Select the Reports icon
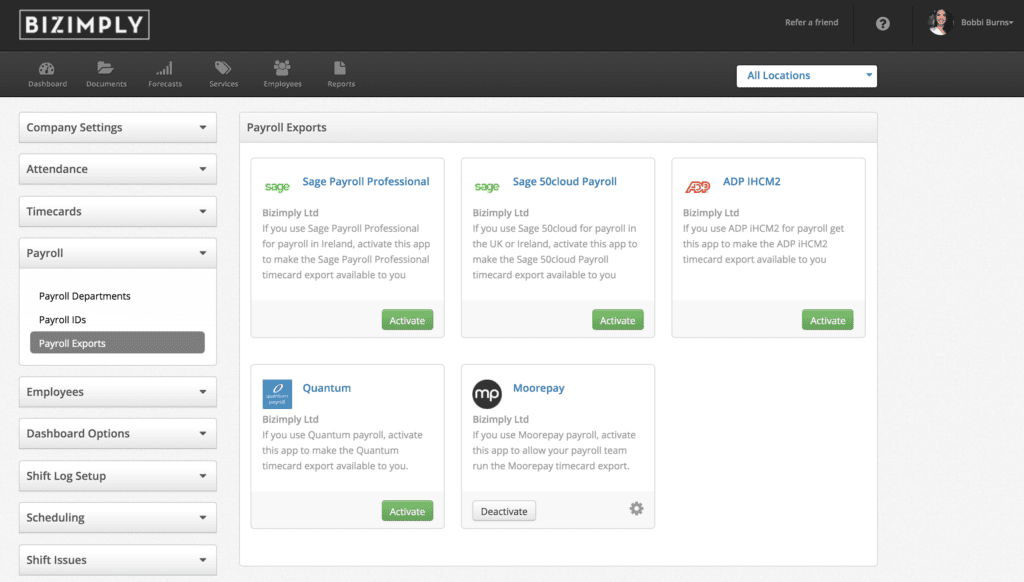 coord(340,73)
